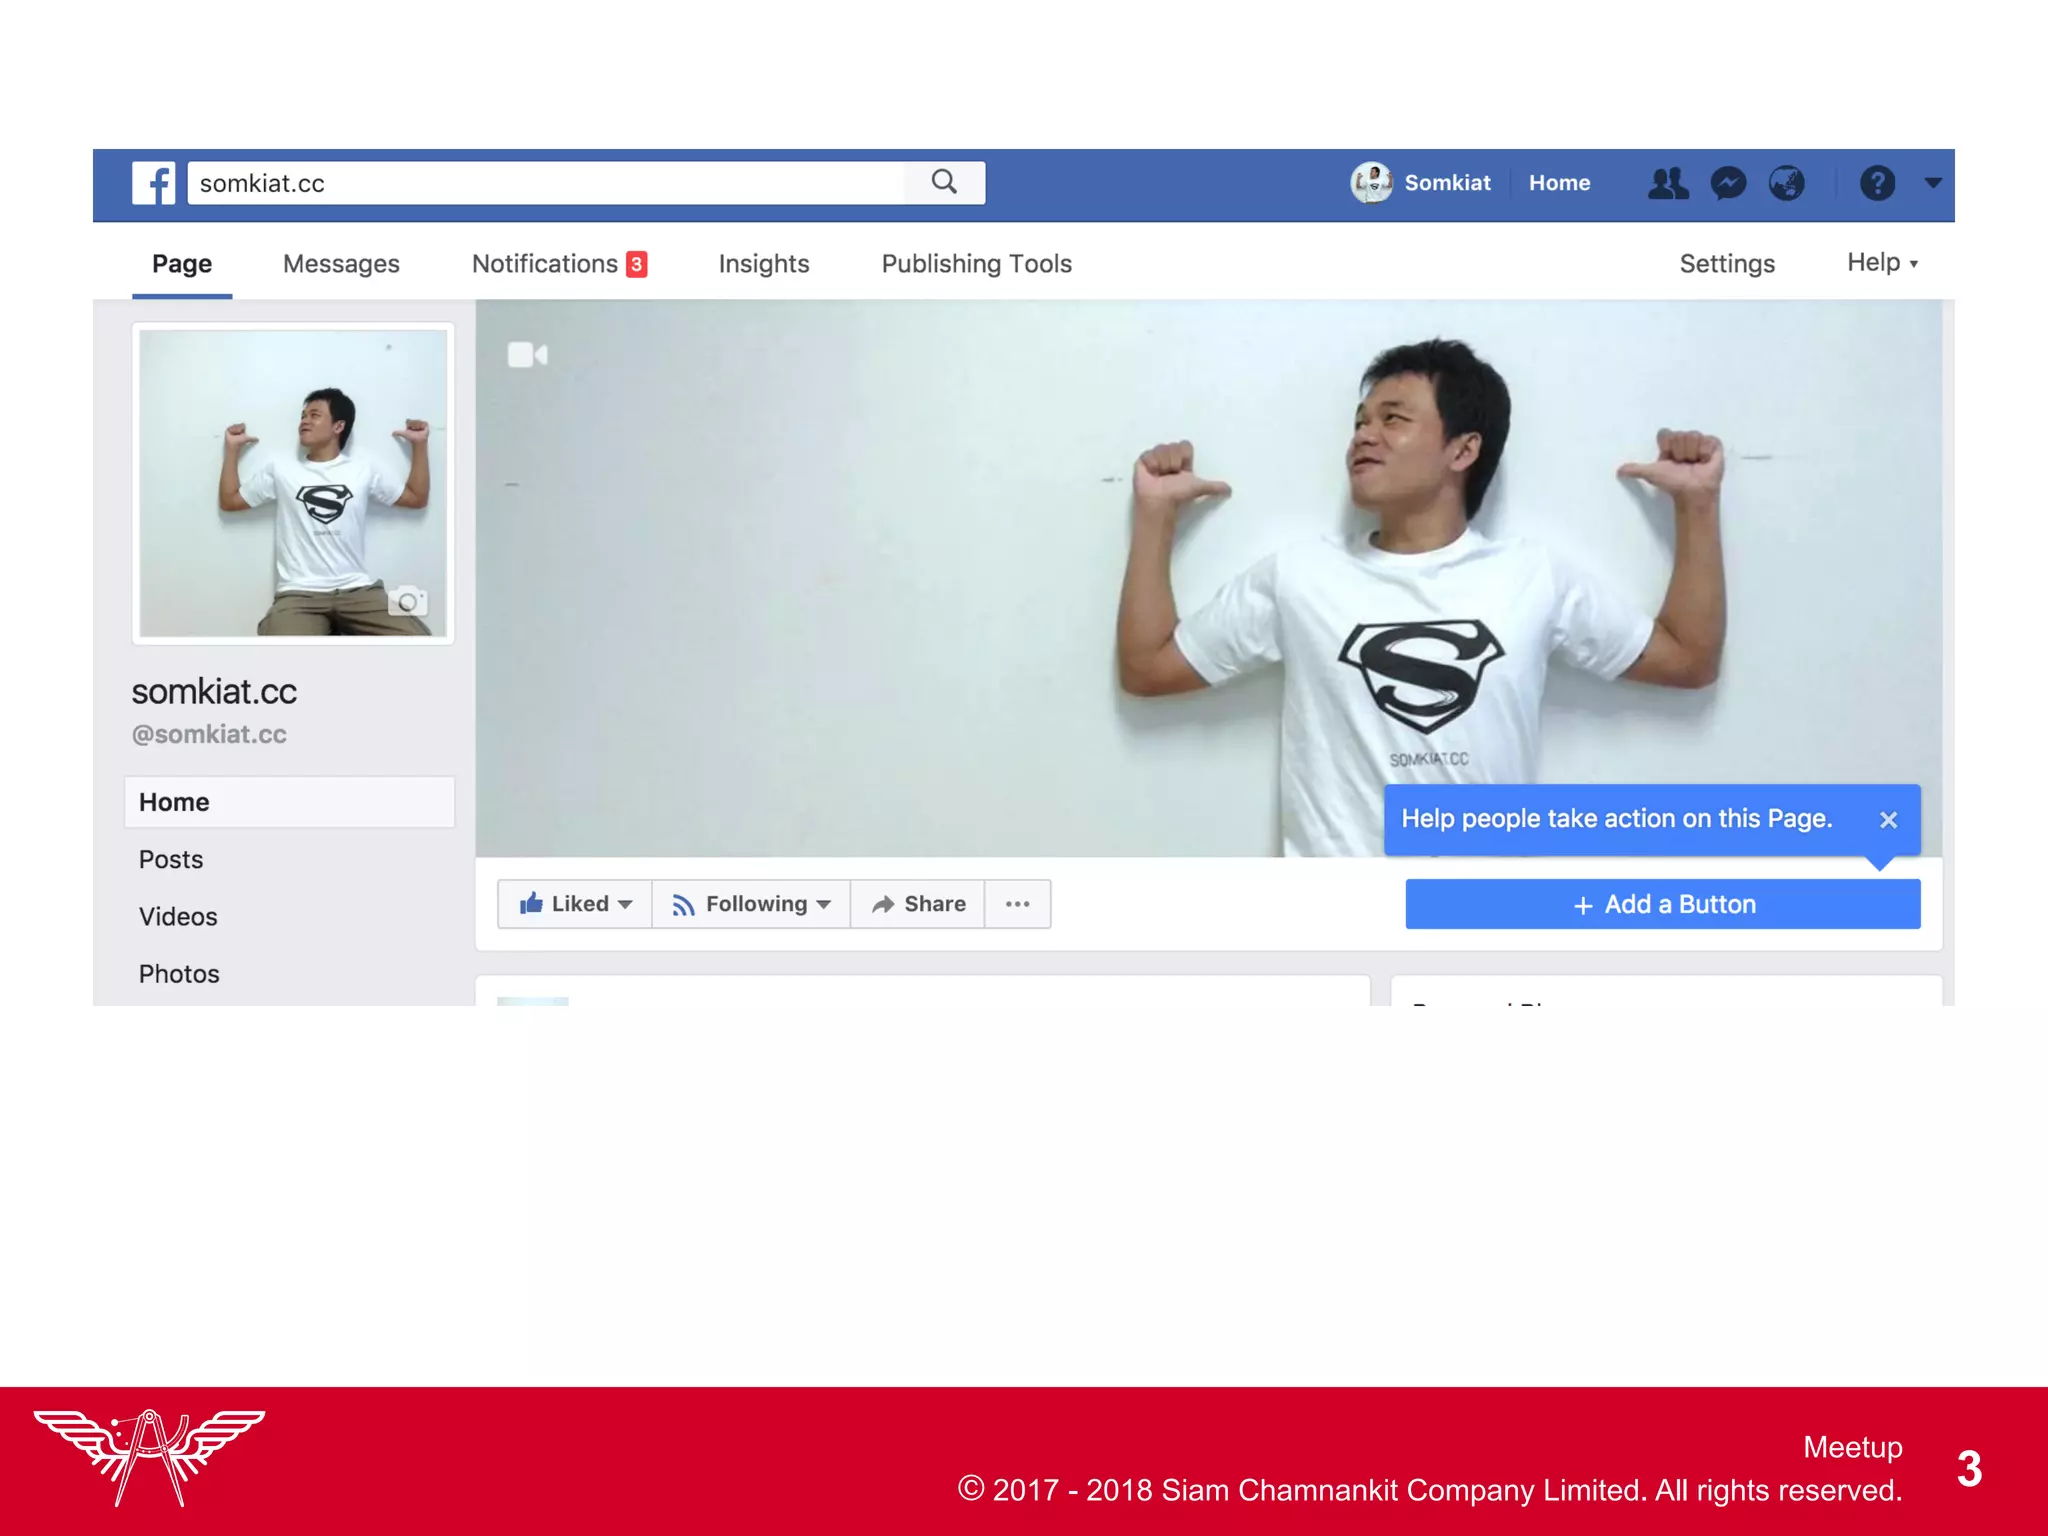Click the profile picture camera icon

407,602
